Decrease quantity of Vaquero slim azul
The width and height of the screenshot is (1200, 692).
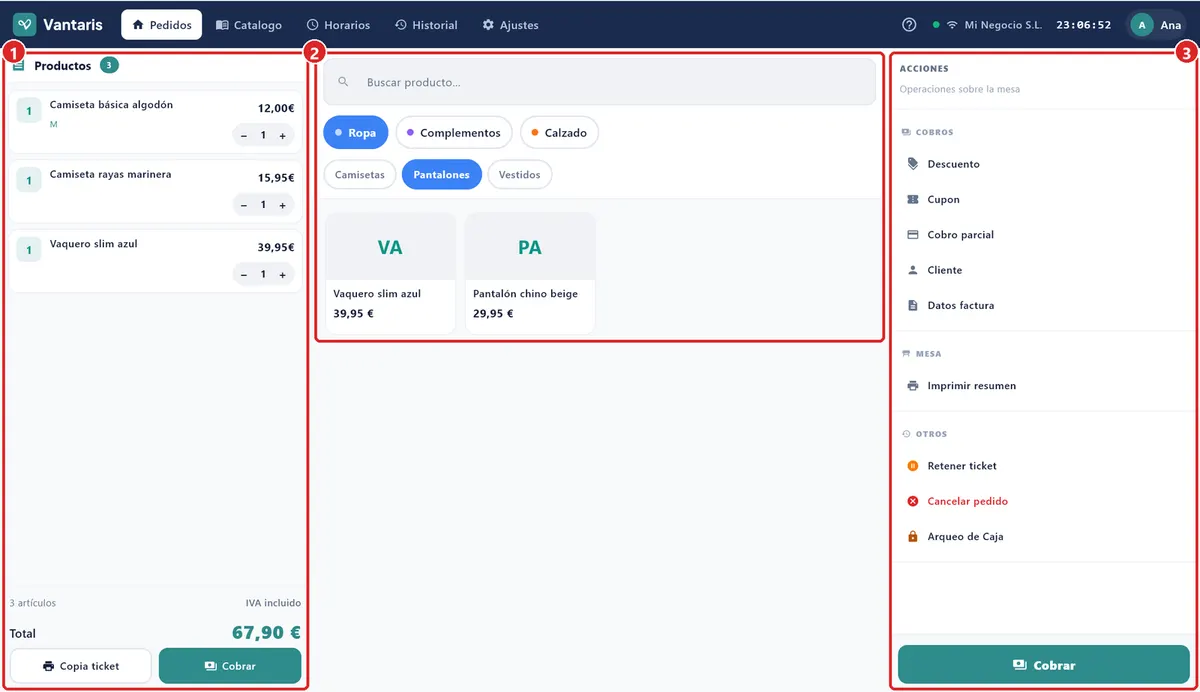tap(244, 274)
